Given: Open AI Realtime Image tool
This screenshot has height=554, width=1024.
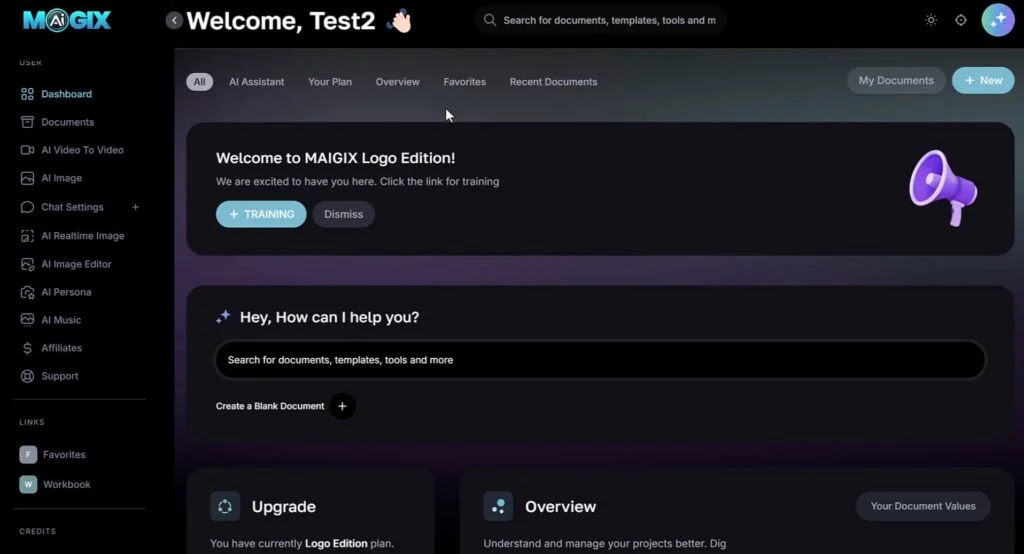Looking at the screenshot, I should click(82, 236).
